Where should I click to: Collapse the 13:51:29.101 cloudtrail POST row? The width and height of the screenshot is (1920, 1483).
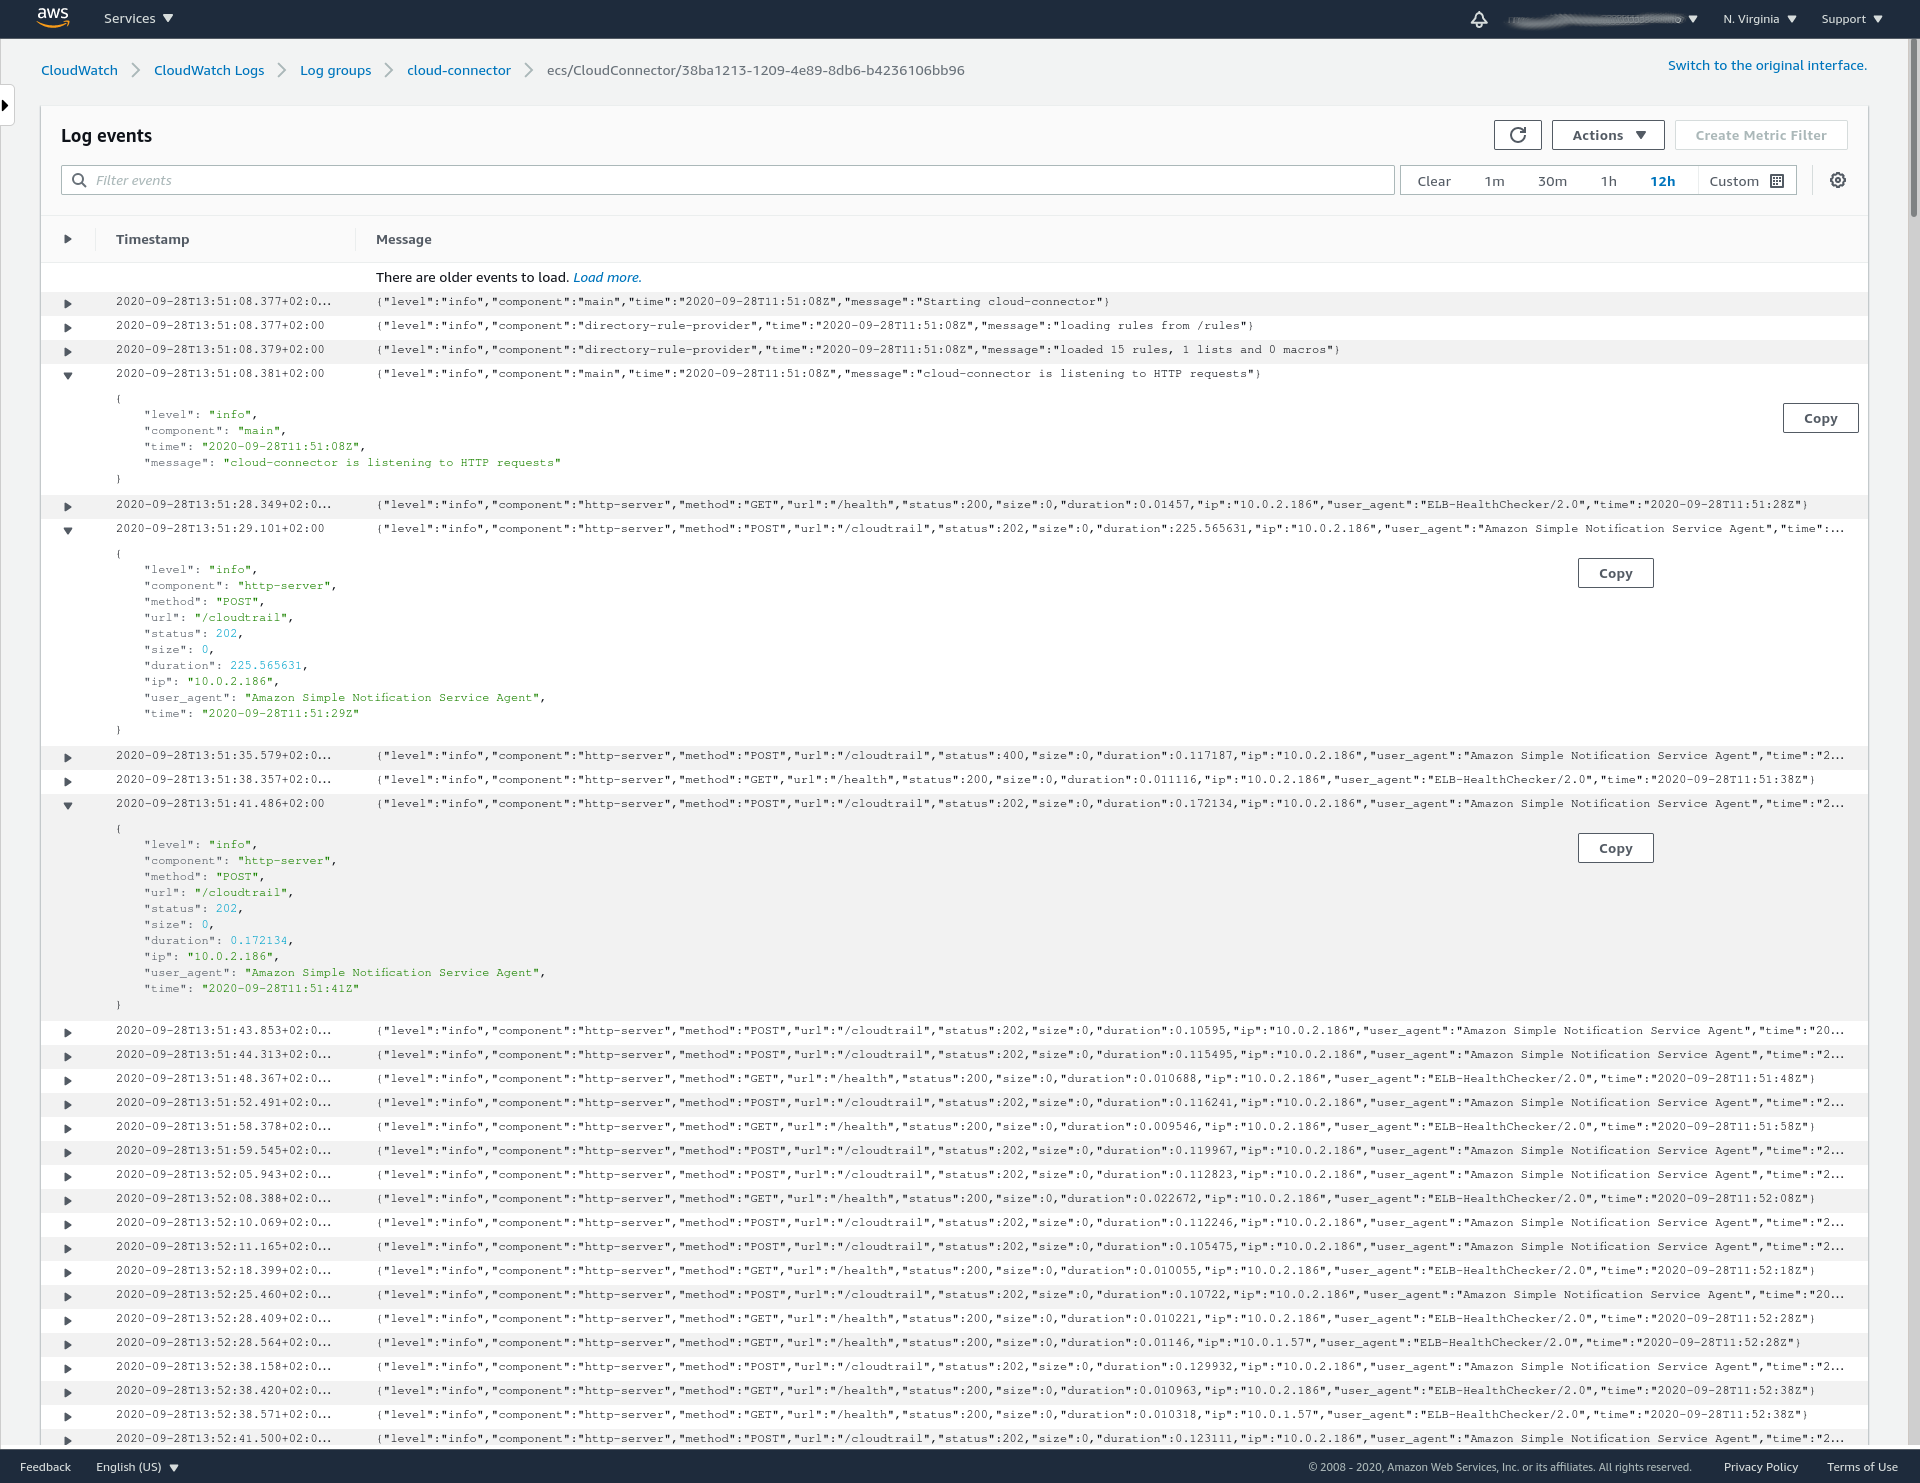click(68, 530)
